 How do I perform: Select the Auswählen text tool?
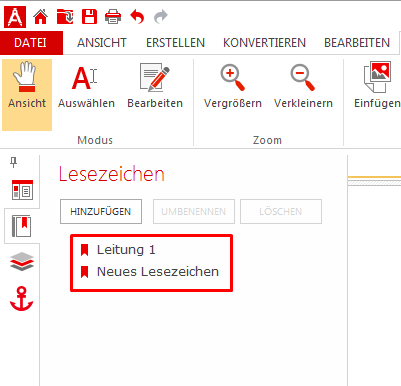pos(86,87)
